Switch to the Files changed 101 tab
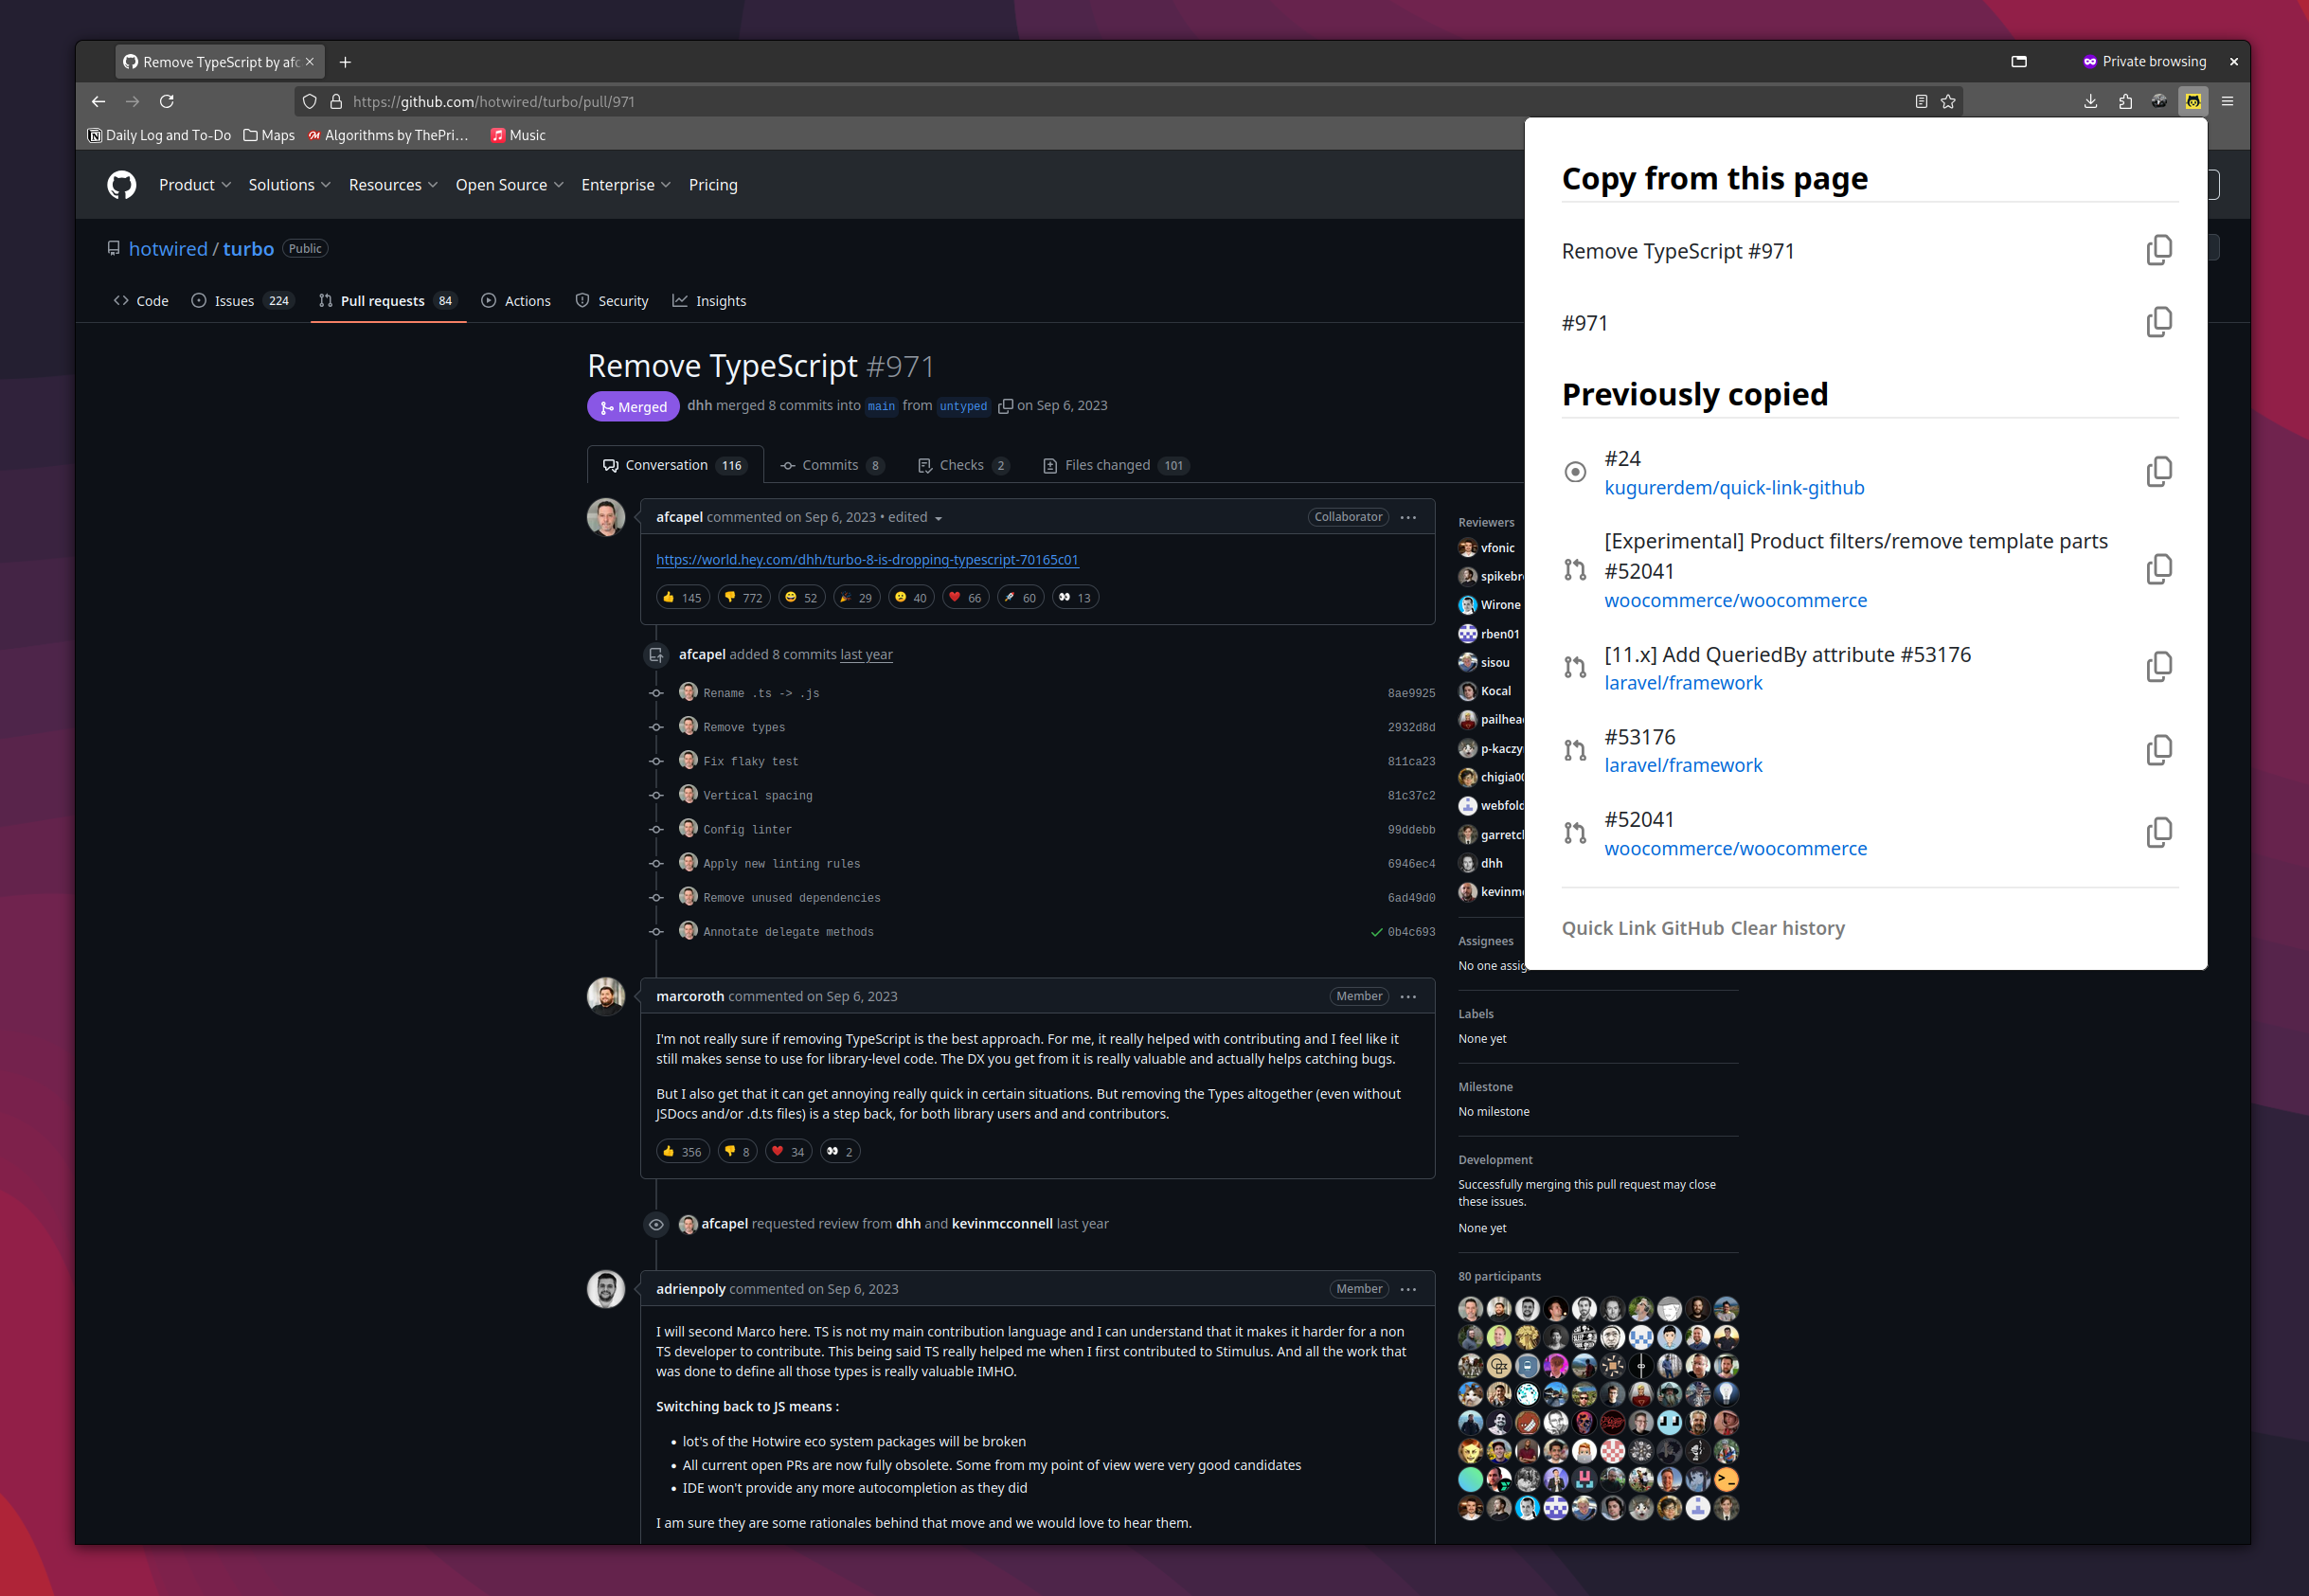The width and height of the screenshot is (2309, 1596). tap(1119, 465)
